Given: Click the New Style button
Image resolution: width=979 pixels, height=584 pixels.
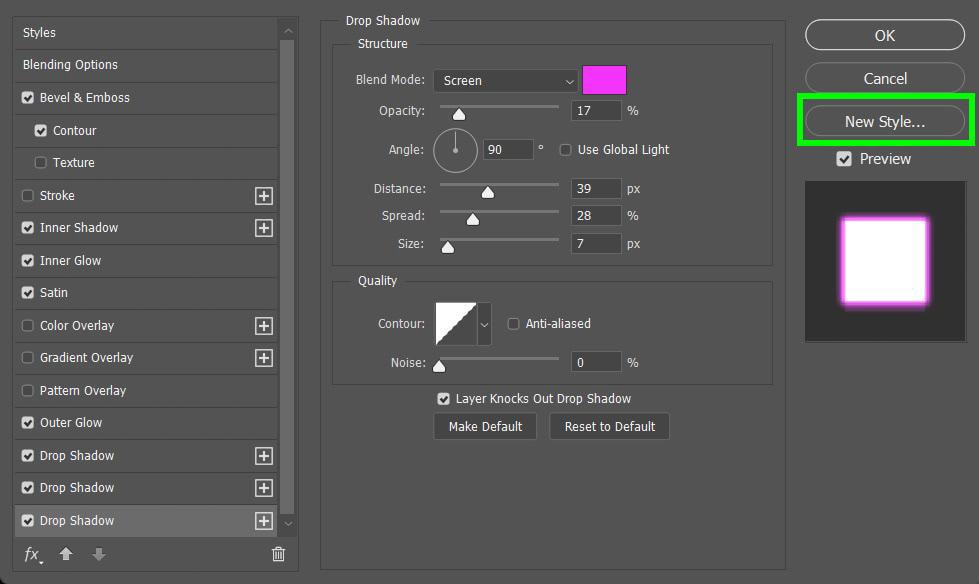Looking at the screenshot, I should coord(885,122).
